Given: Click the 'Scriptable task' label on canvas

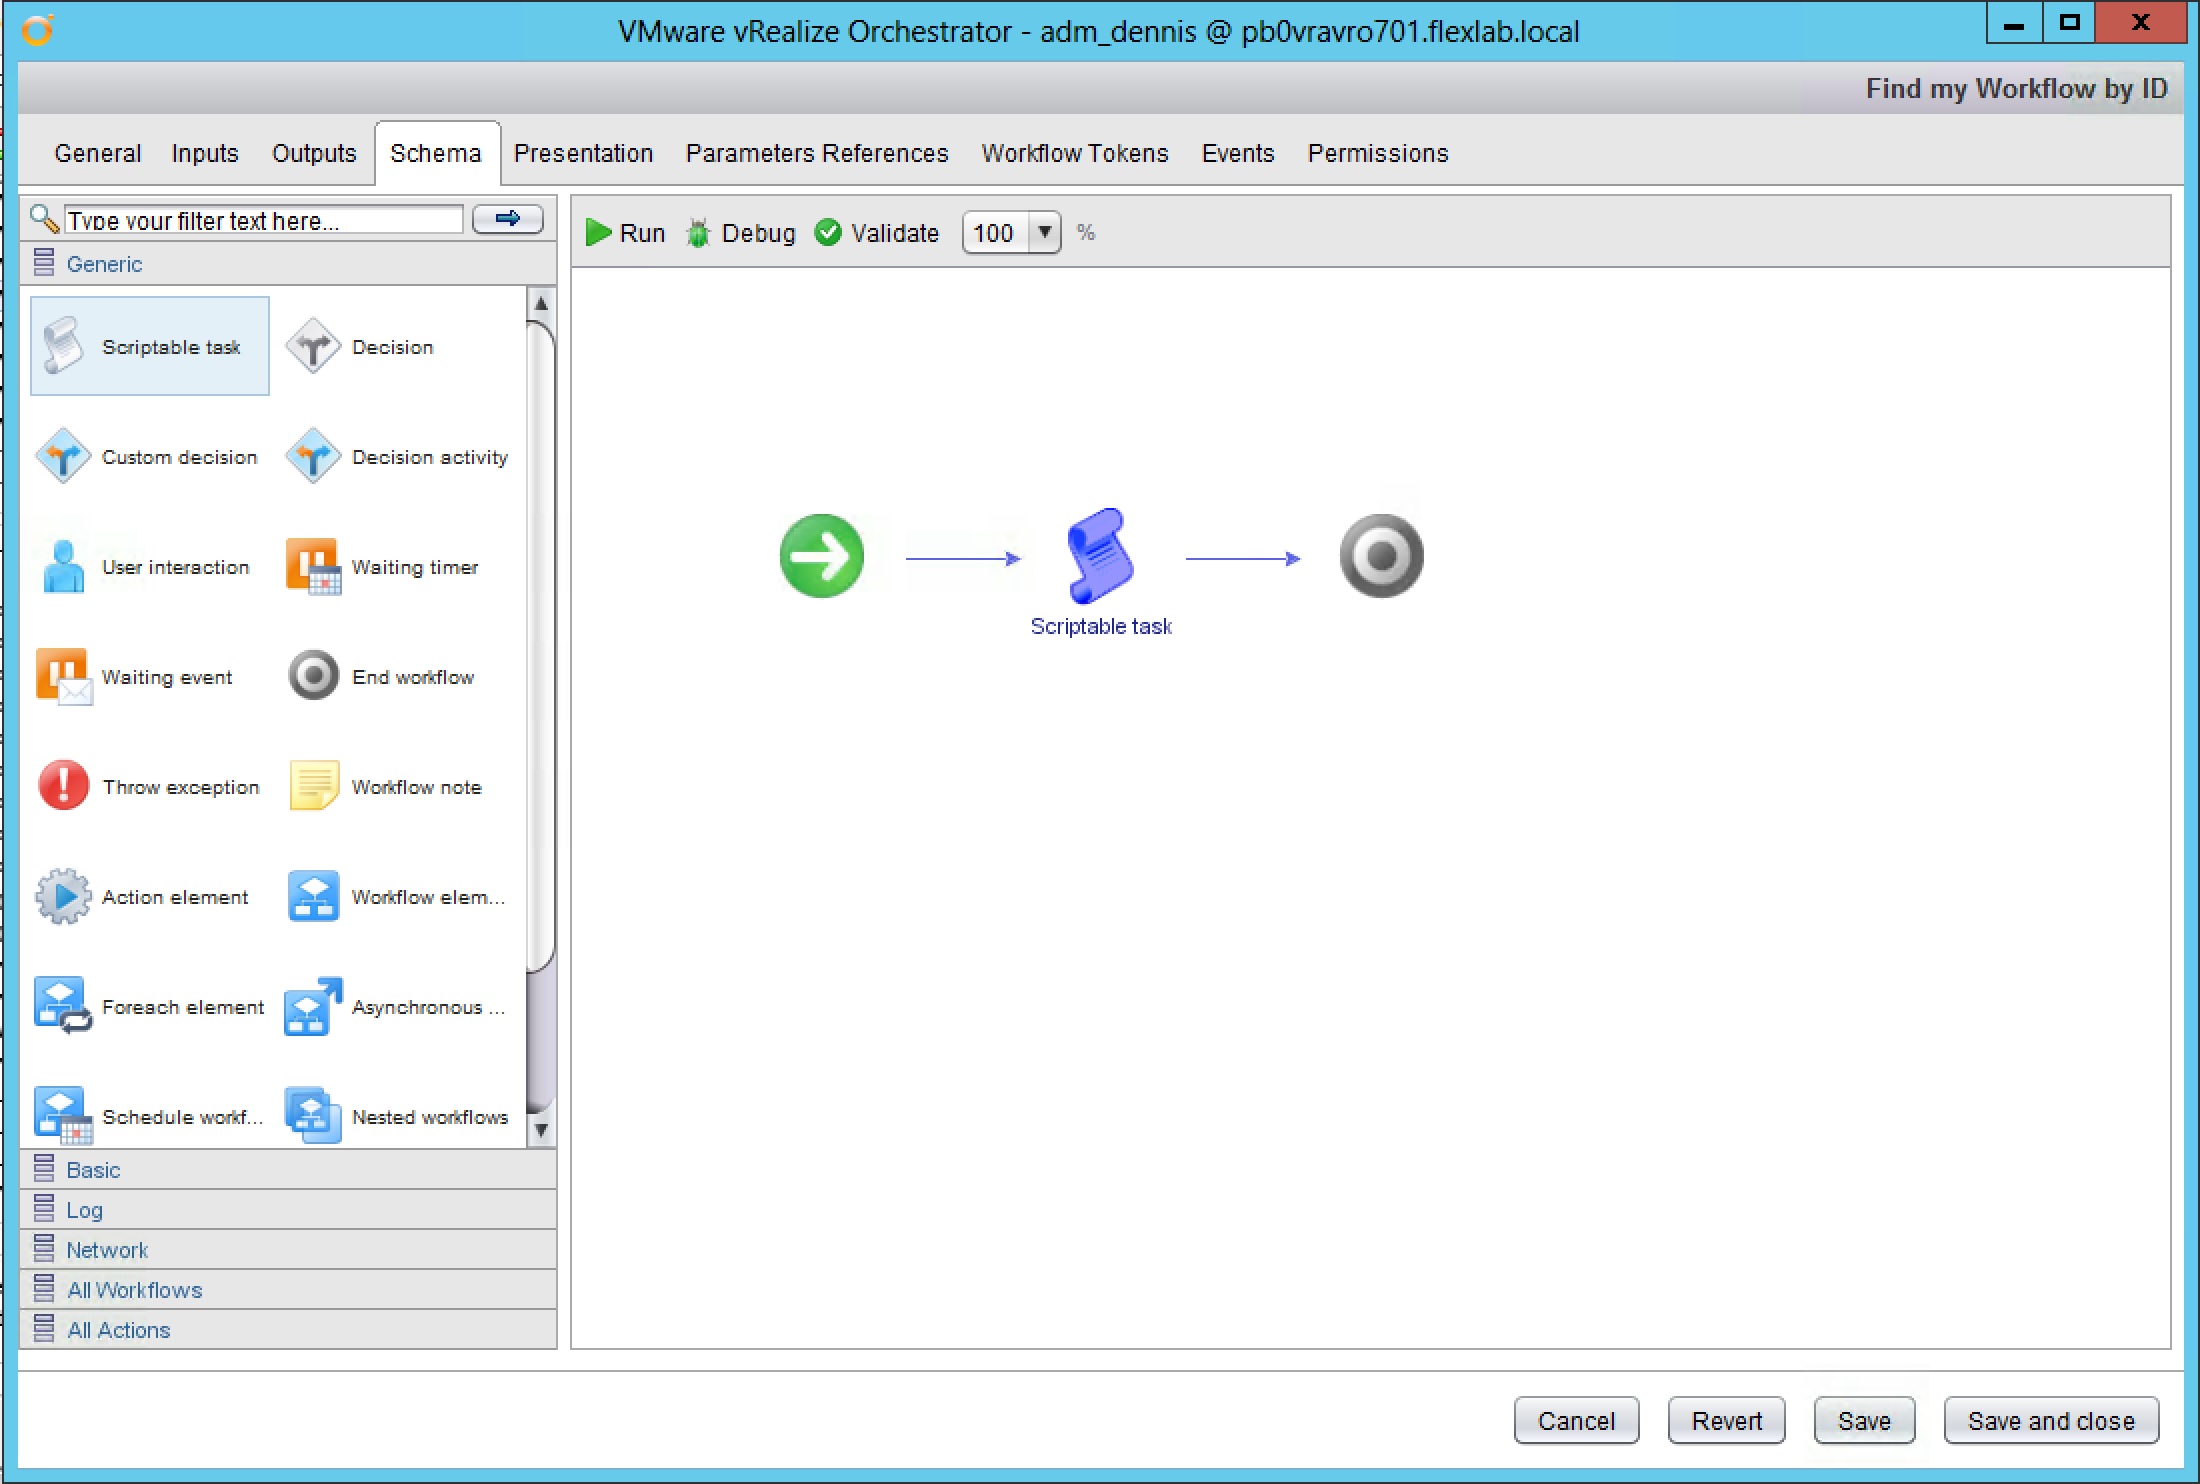Looking at the screenshot, I should click(x=1101, y=626).
